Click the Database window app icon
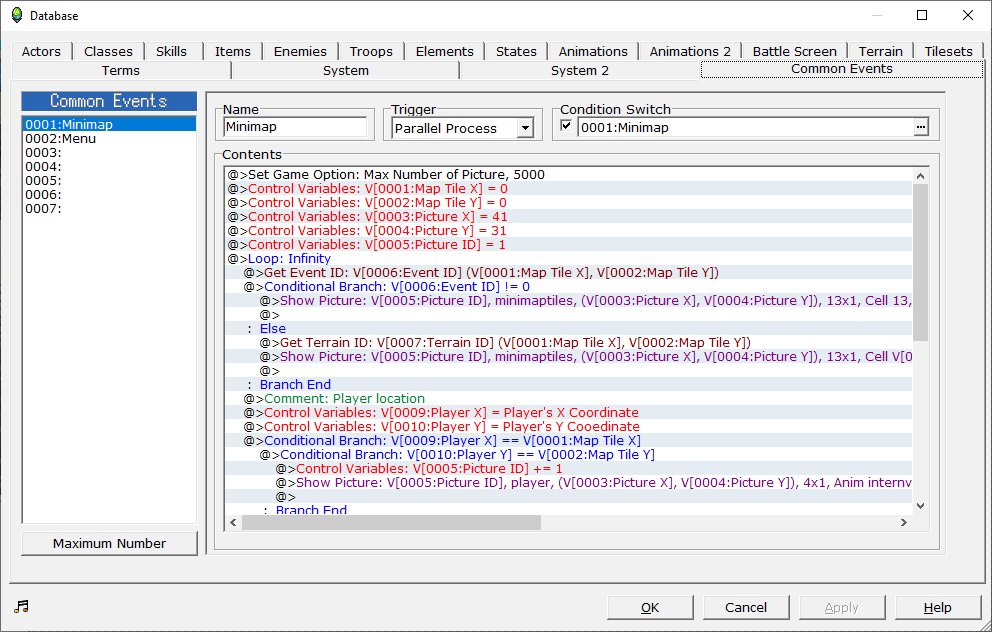992x632 pixels. (x=17, y=15)
